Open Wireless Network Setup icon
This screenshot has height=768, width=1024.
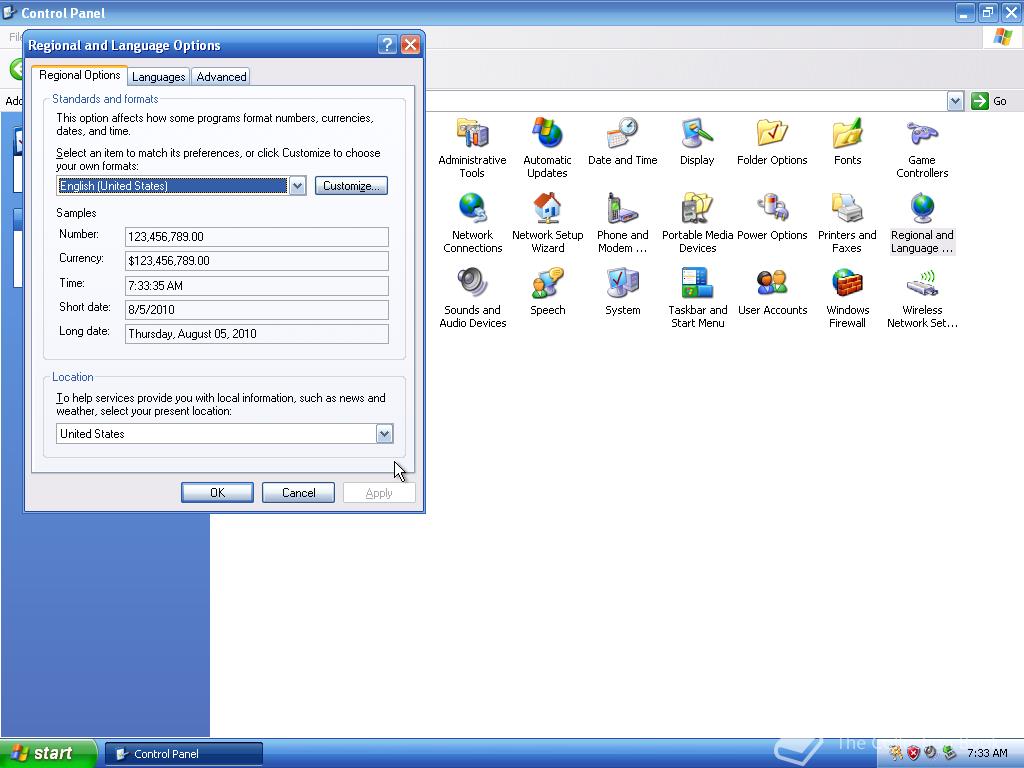click(922, 283)
